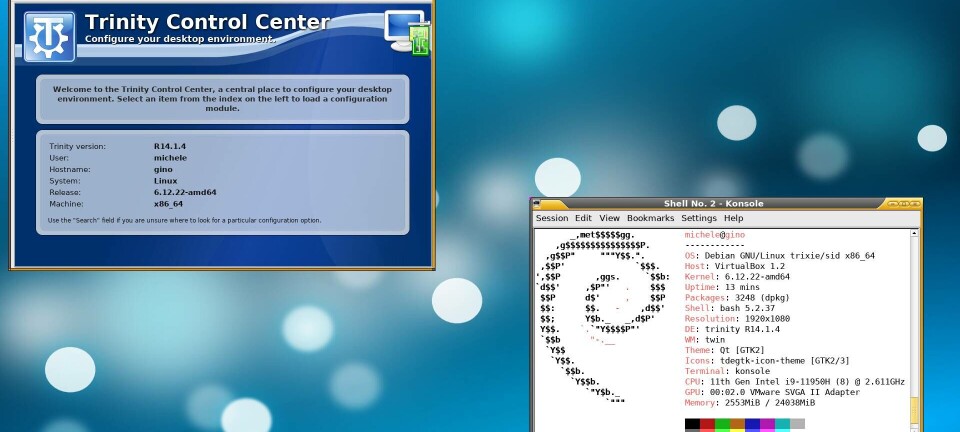Select the System value 'Linux'
Image resolution: width=960 pixels, height=432 pixels.
coord(165,181)
